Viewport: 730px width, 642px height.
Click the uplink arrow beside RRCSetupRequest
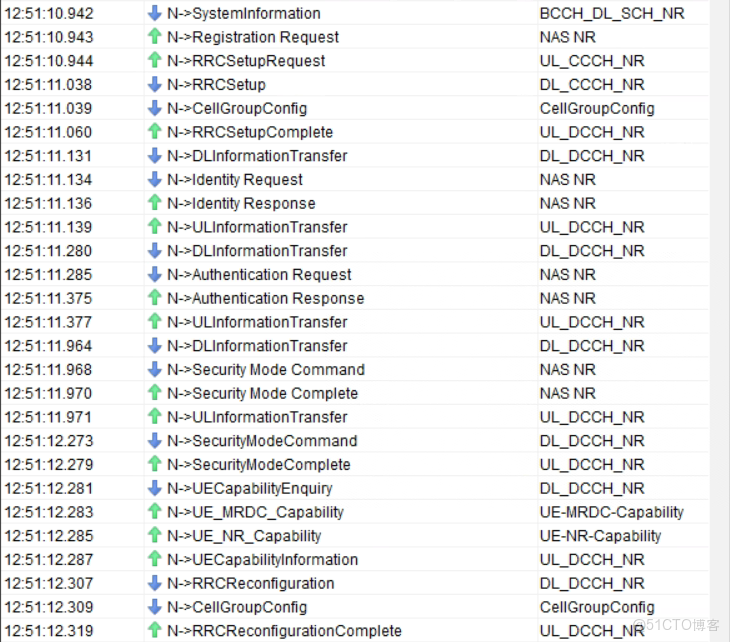[x=155, y=61]
